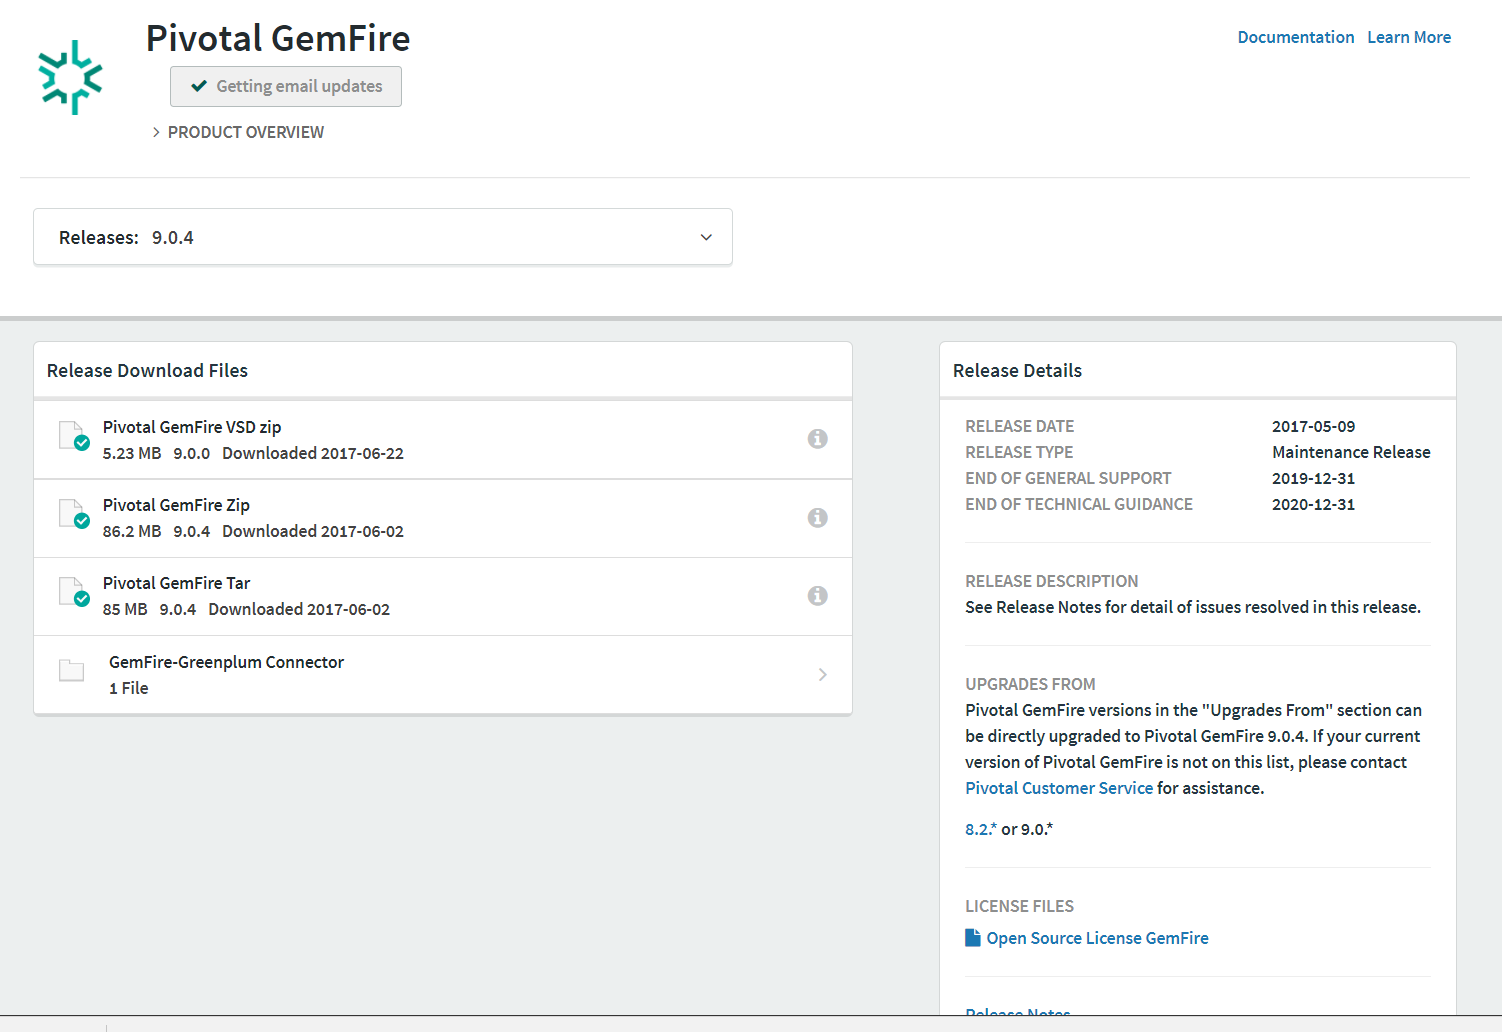Open the GemFire-Greenplum Connector folder name
Image resolution: width=1502 pixels, height=1032 pixels.
(x=226, y=662)
